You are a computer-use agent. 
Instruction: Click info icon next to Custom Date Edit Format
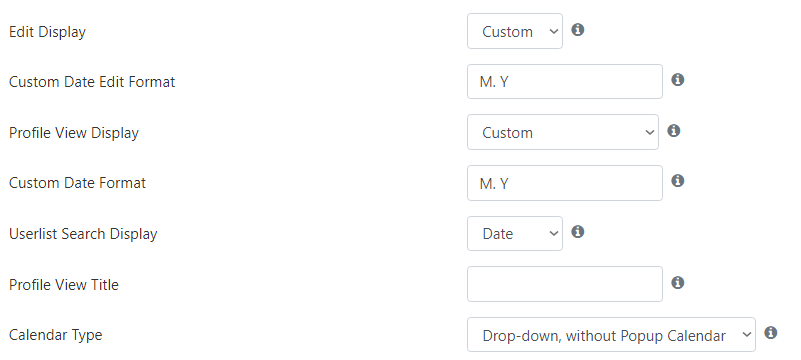tap(677, 80)
